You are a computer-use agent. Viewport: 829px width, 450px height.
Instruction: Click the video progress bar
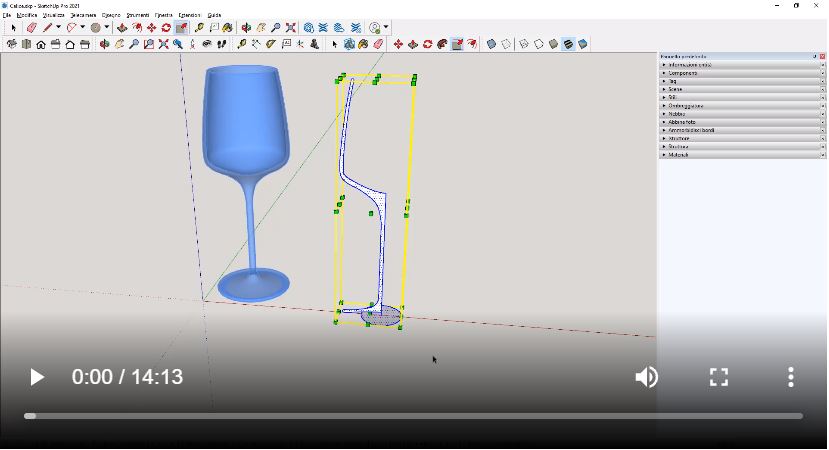point(413,416)
